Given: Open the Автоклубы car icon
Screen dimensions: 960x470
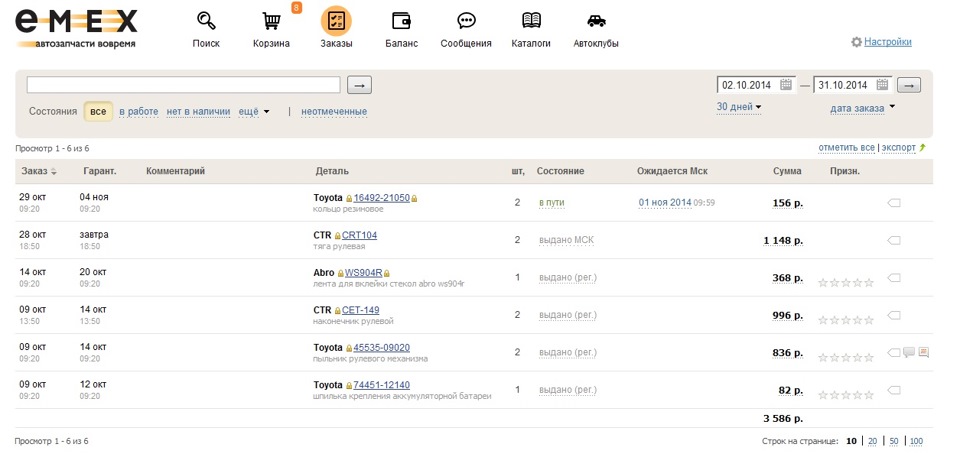Looking at the screenshot, I should click(596, 22).
